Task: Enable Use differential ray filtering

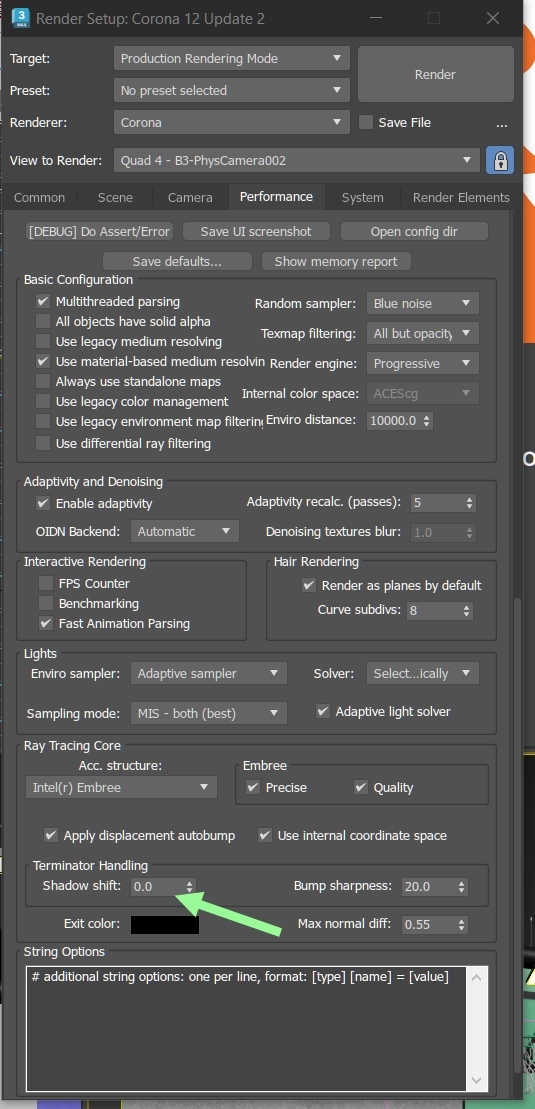Action: (43, 443)
